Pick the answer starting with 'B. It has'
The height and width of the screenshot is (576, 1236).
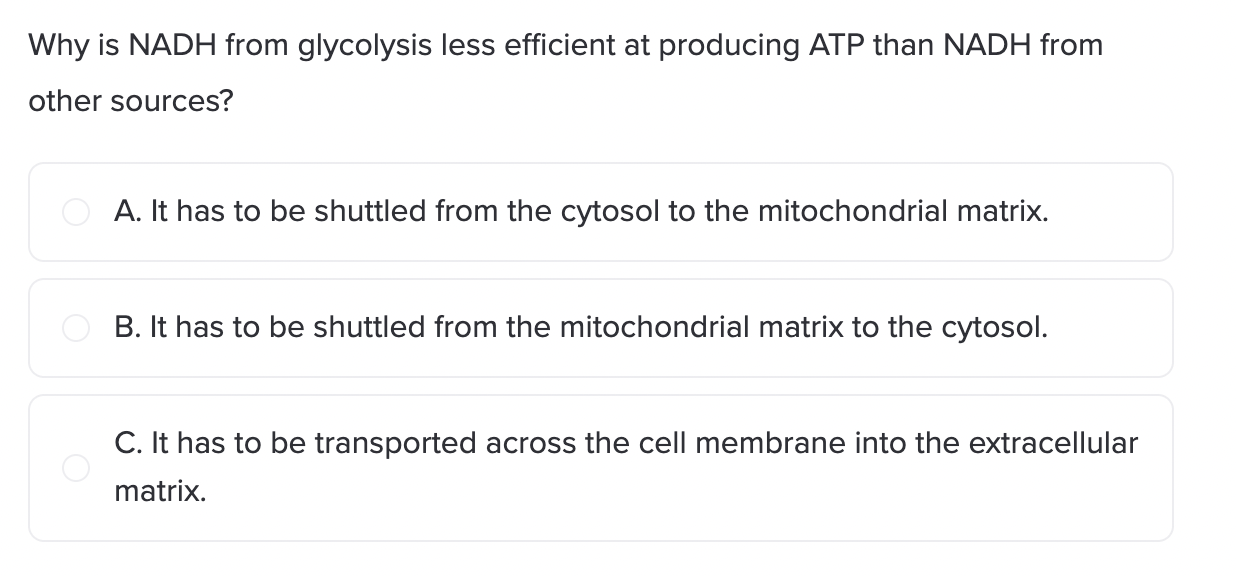tap(582, 328)
